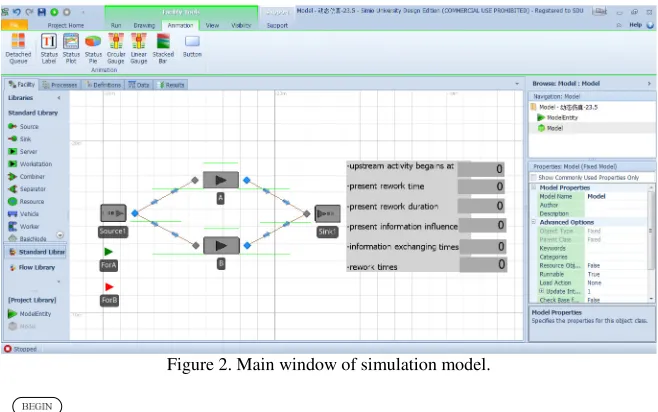
Task: Open the View ribbon tab
Action: 212,25
